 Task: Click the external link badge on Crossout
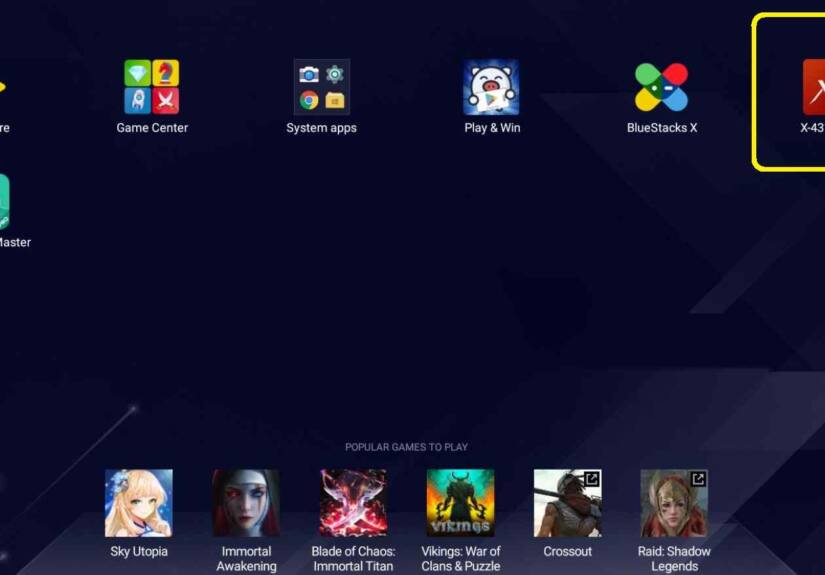pyautogui.click(x=591, y=479)
